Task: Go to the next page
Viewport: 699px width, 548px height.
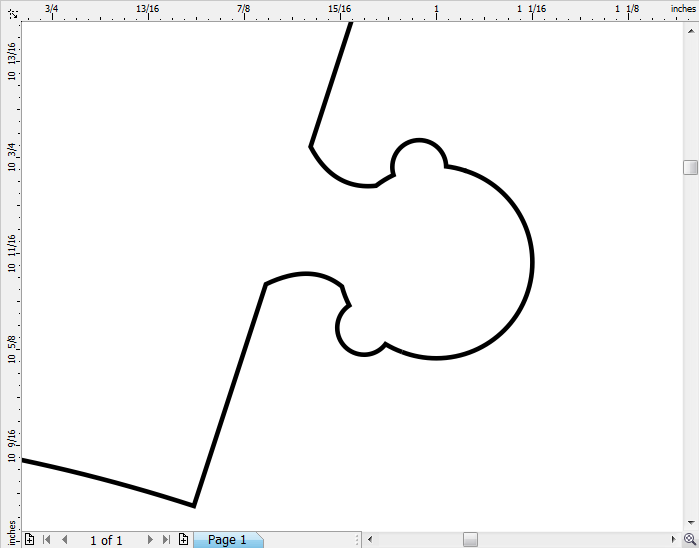Action: point(150,540)
